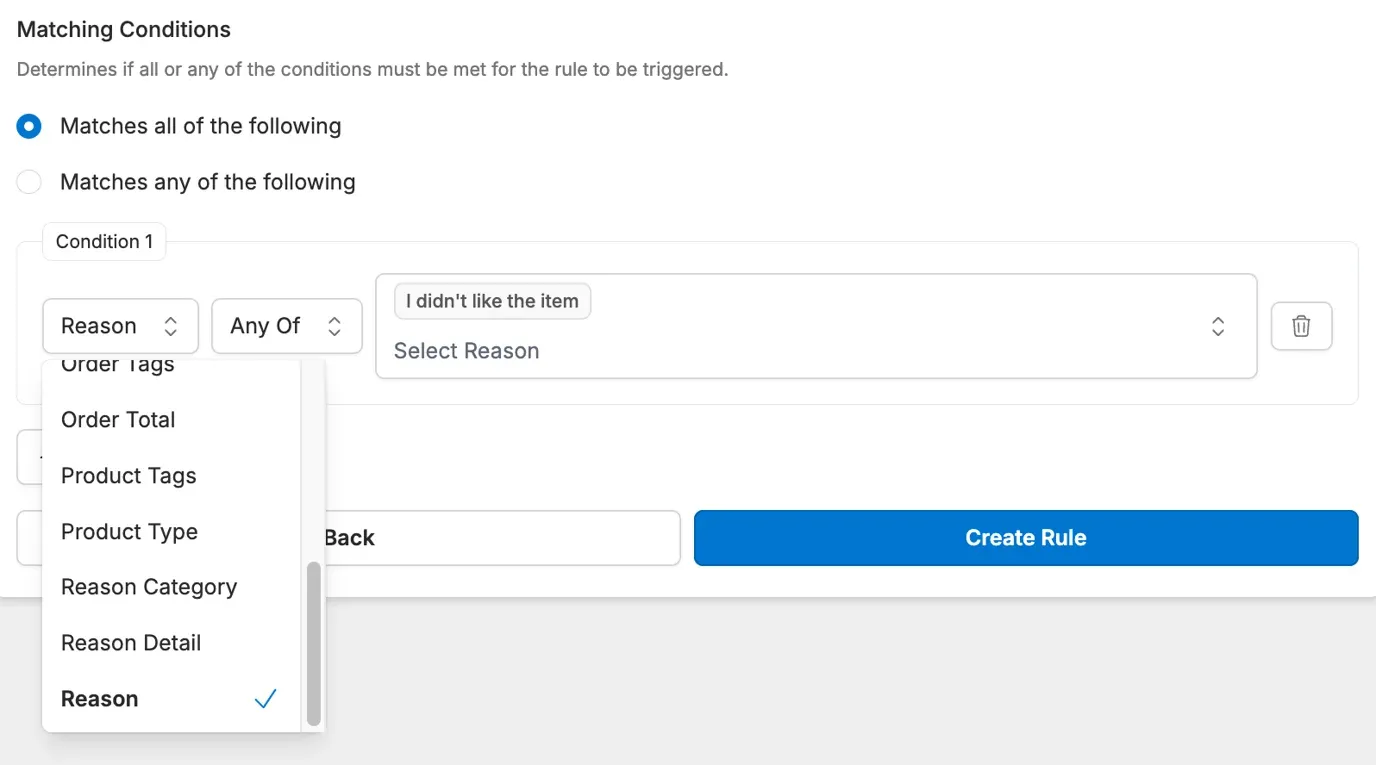Select Product Type in the dropdown list
1376x765 pixels.
pyautogui.click(x=129, y=531)
